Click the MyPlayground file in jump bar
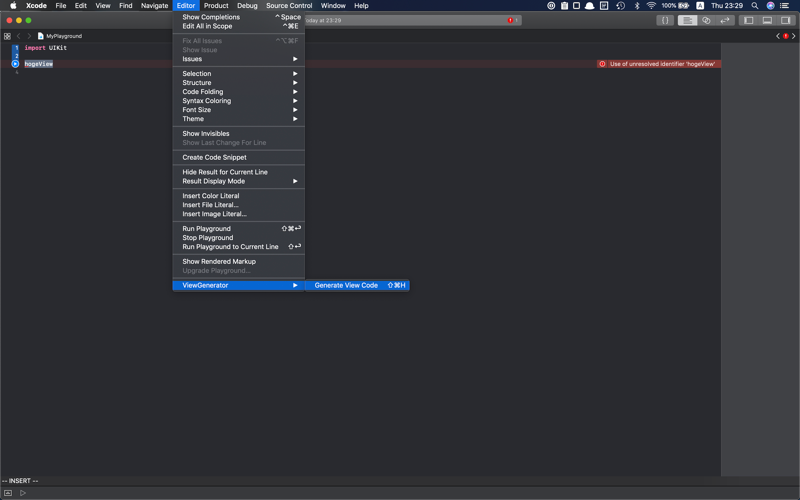800x500 pixels. [60, 36]
